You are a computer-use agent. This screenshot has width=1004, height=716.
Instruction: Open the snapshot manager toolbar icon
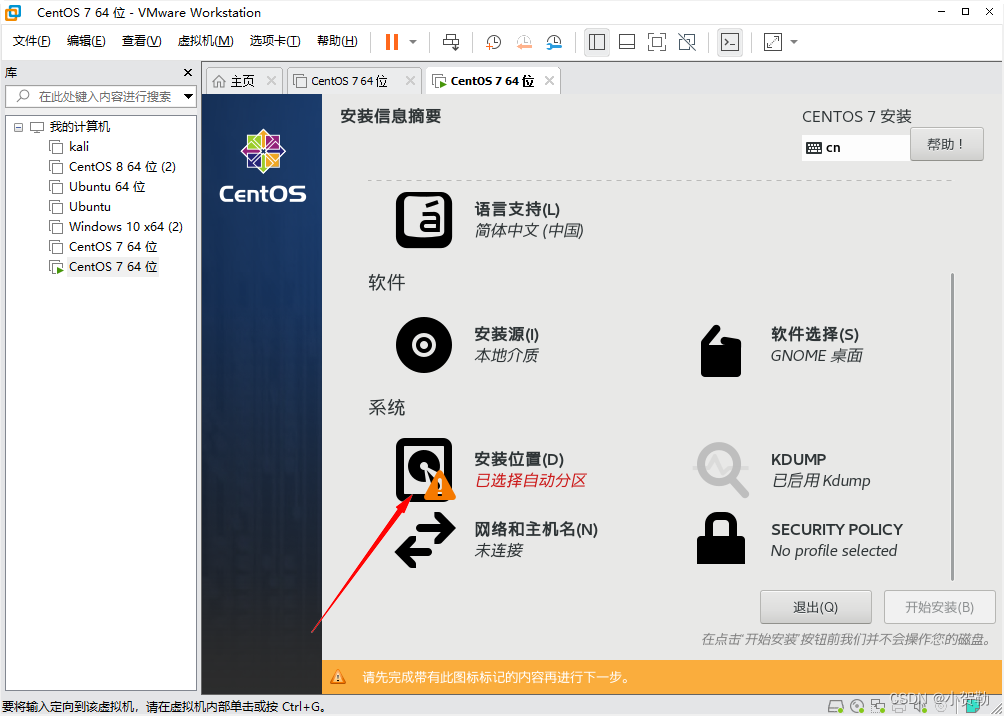[554, 42]
